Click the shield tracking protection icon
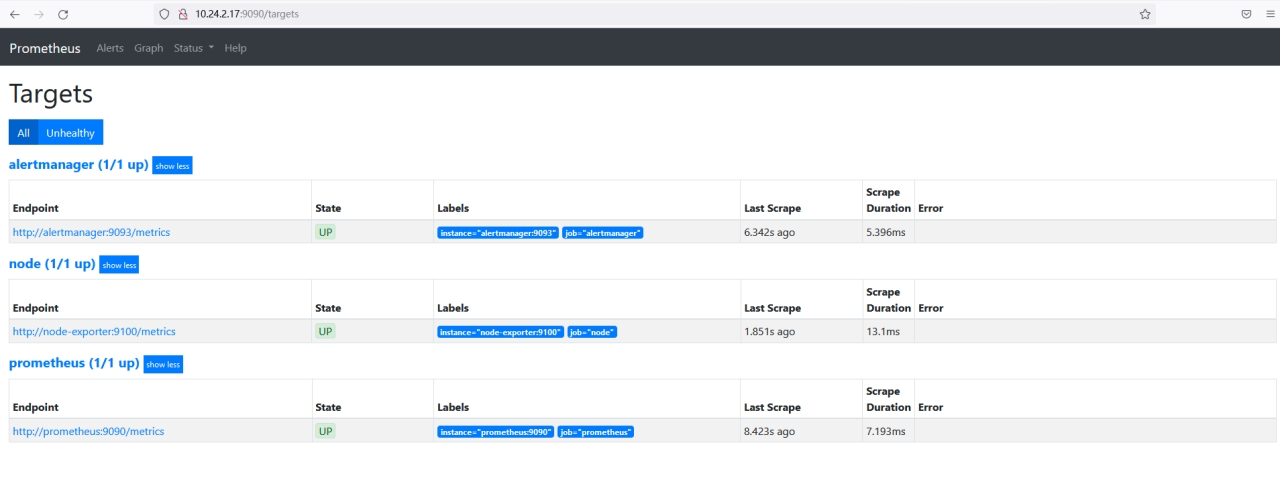 click(165, 14)
